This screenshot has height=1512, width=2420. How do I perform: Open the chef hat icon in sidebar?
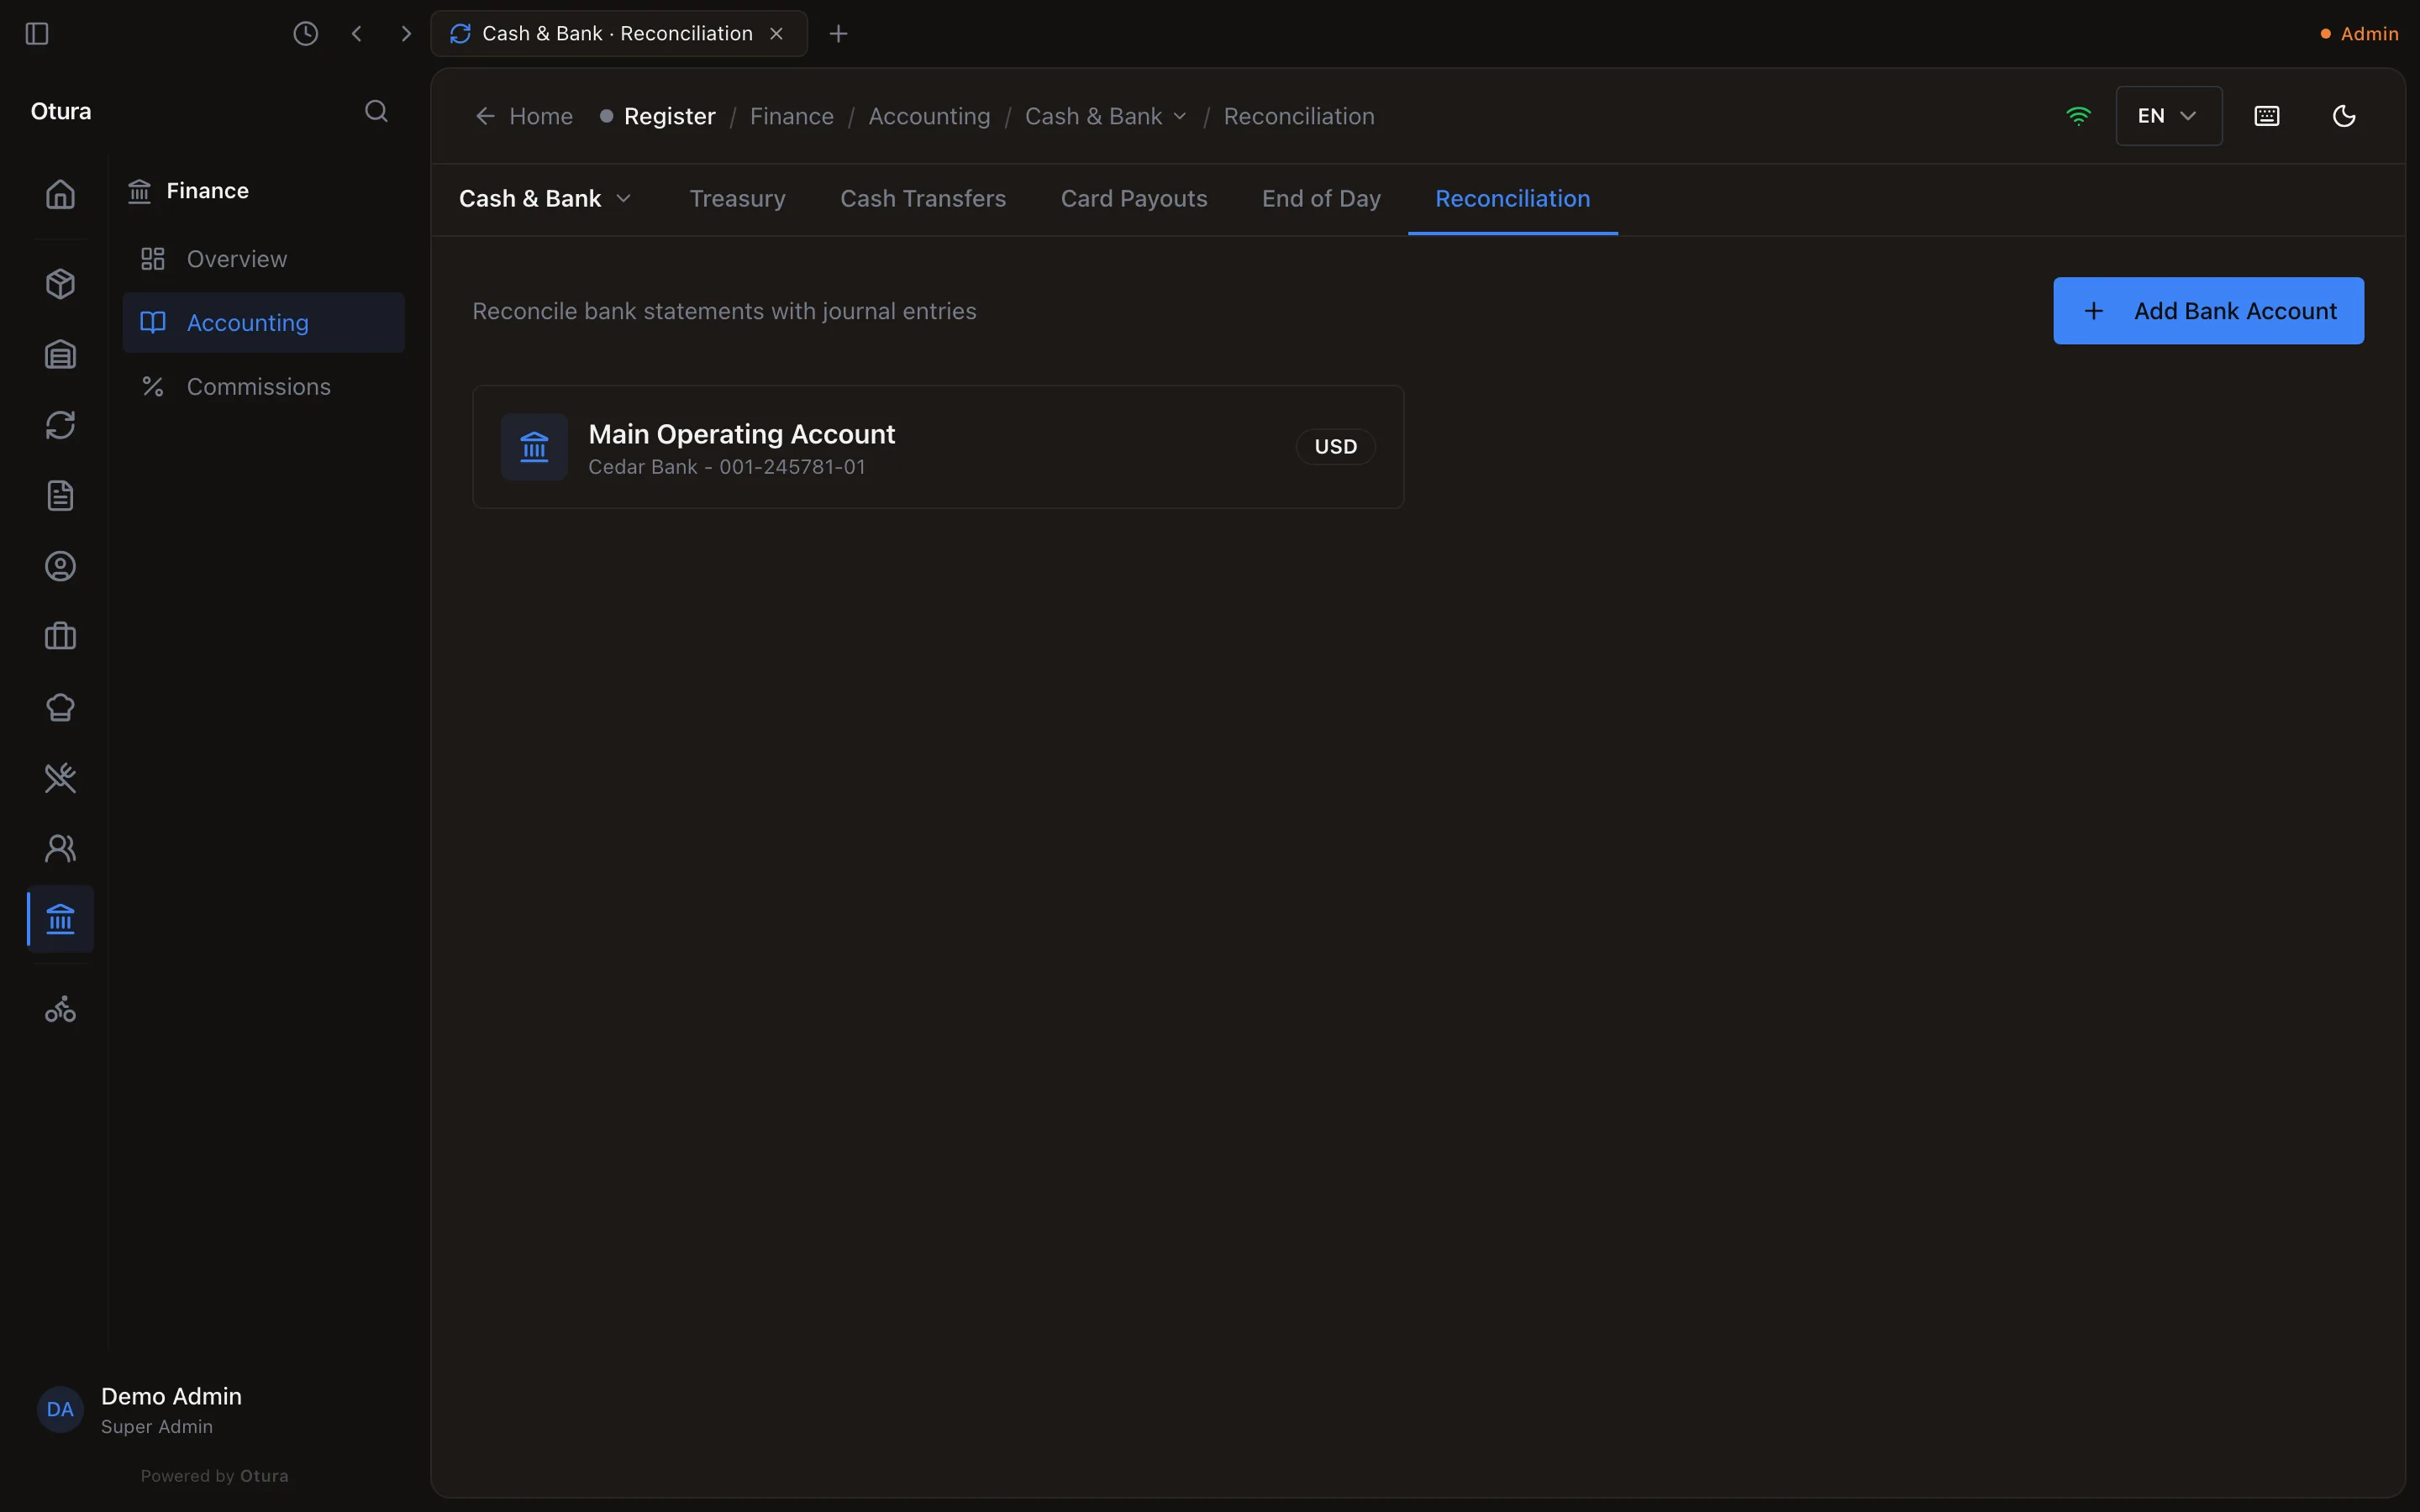(x=60, y=707)
